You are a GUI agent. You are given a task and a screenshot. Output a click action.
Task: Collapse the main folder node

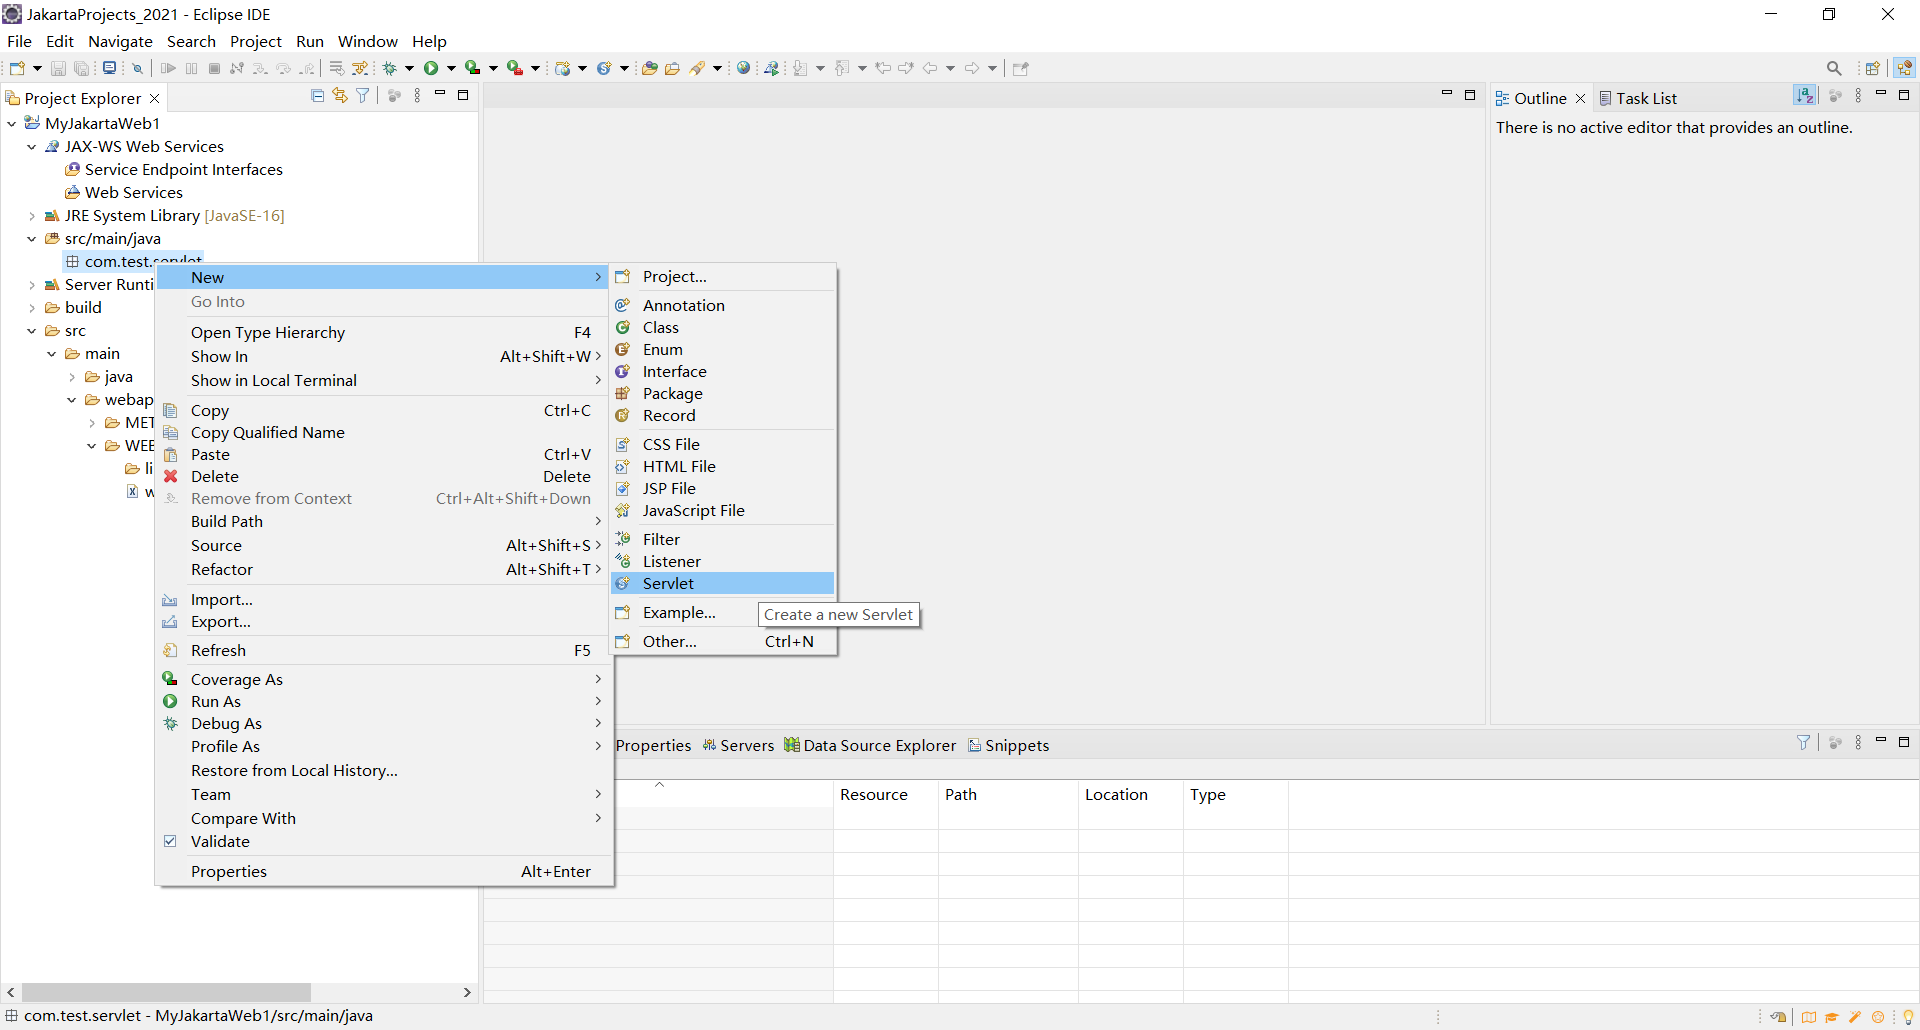pyautogui.click(x=52, y=353)
